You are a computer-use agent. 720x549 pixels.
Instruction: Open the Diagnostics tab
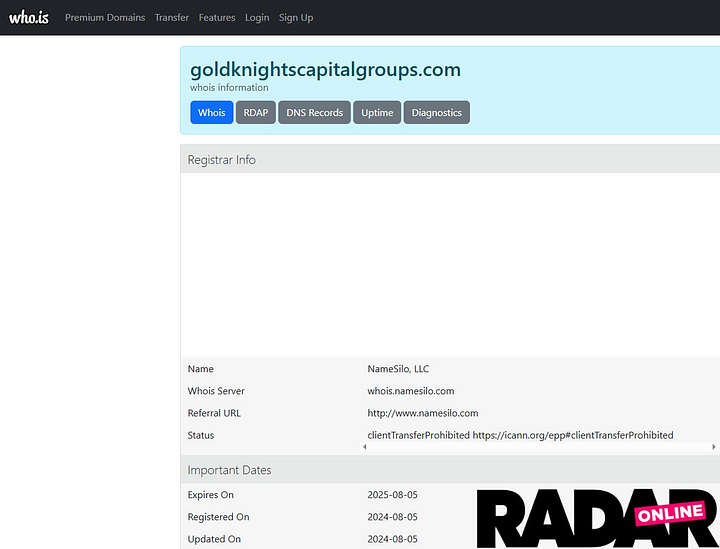tap(437, 112)
